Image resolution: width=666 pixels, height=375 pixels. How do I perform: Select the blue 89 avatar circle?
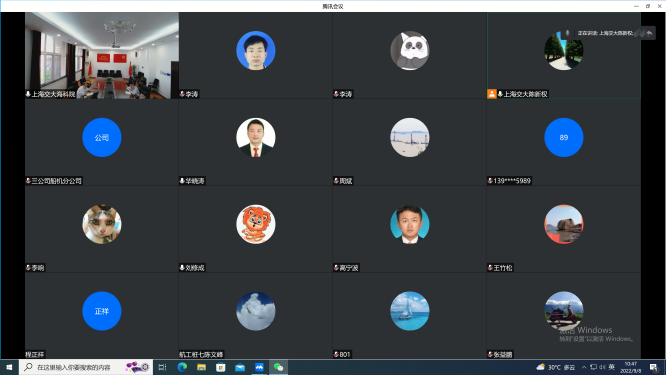[564, 138]
